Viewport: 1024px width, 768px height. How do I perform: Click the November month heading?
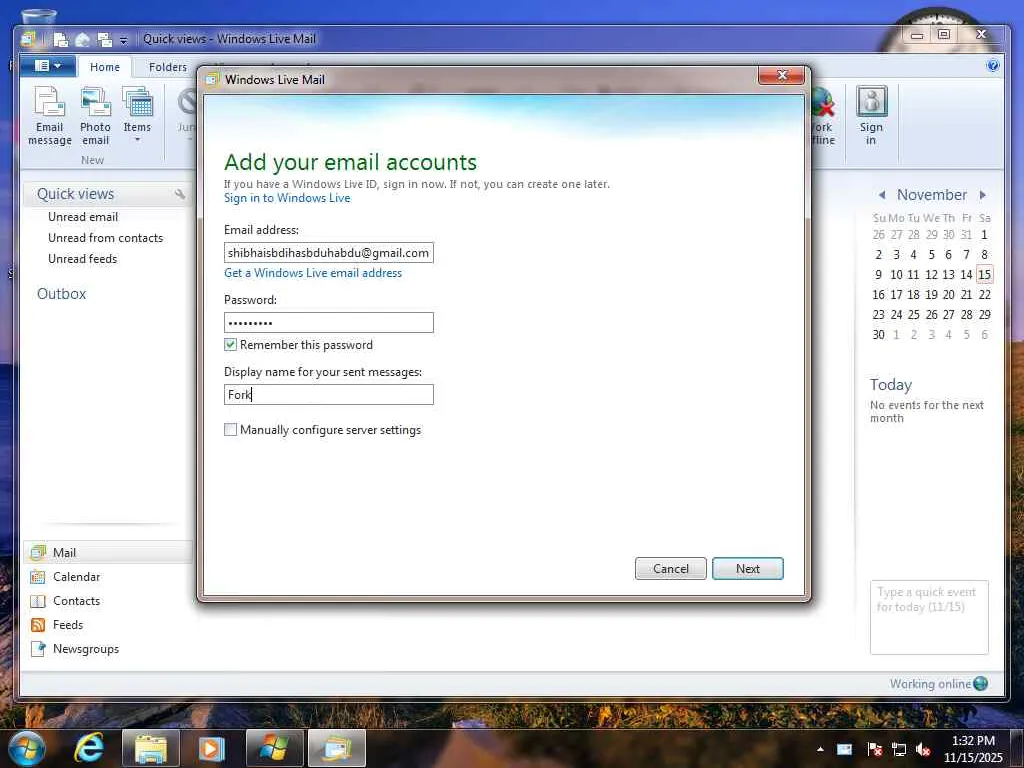[x=931, y=195]
